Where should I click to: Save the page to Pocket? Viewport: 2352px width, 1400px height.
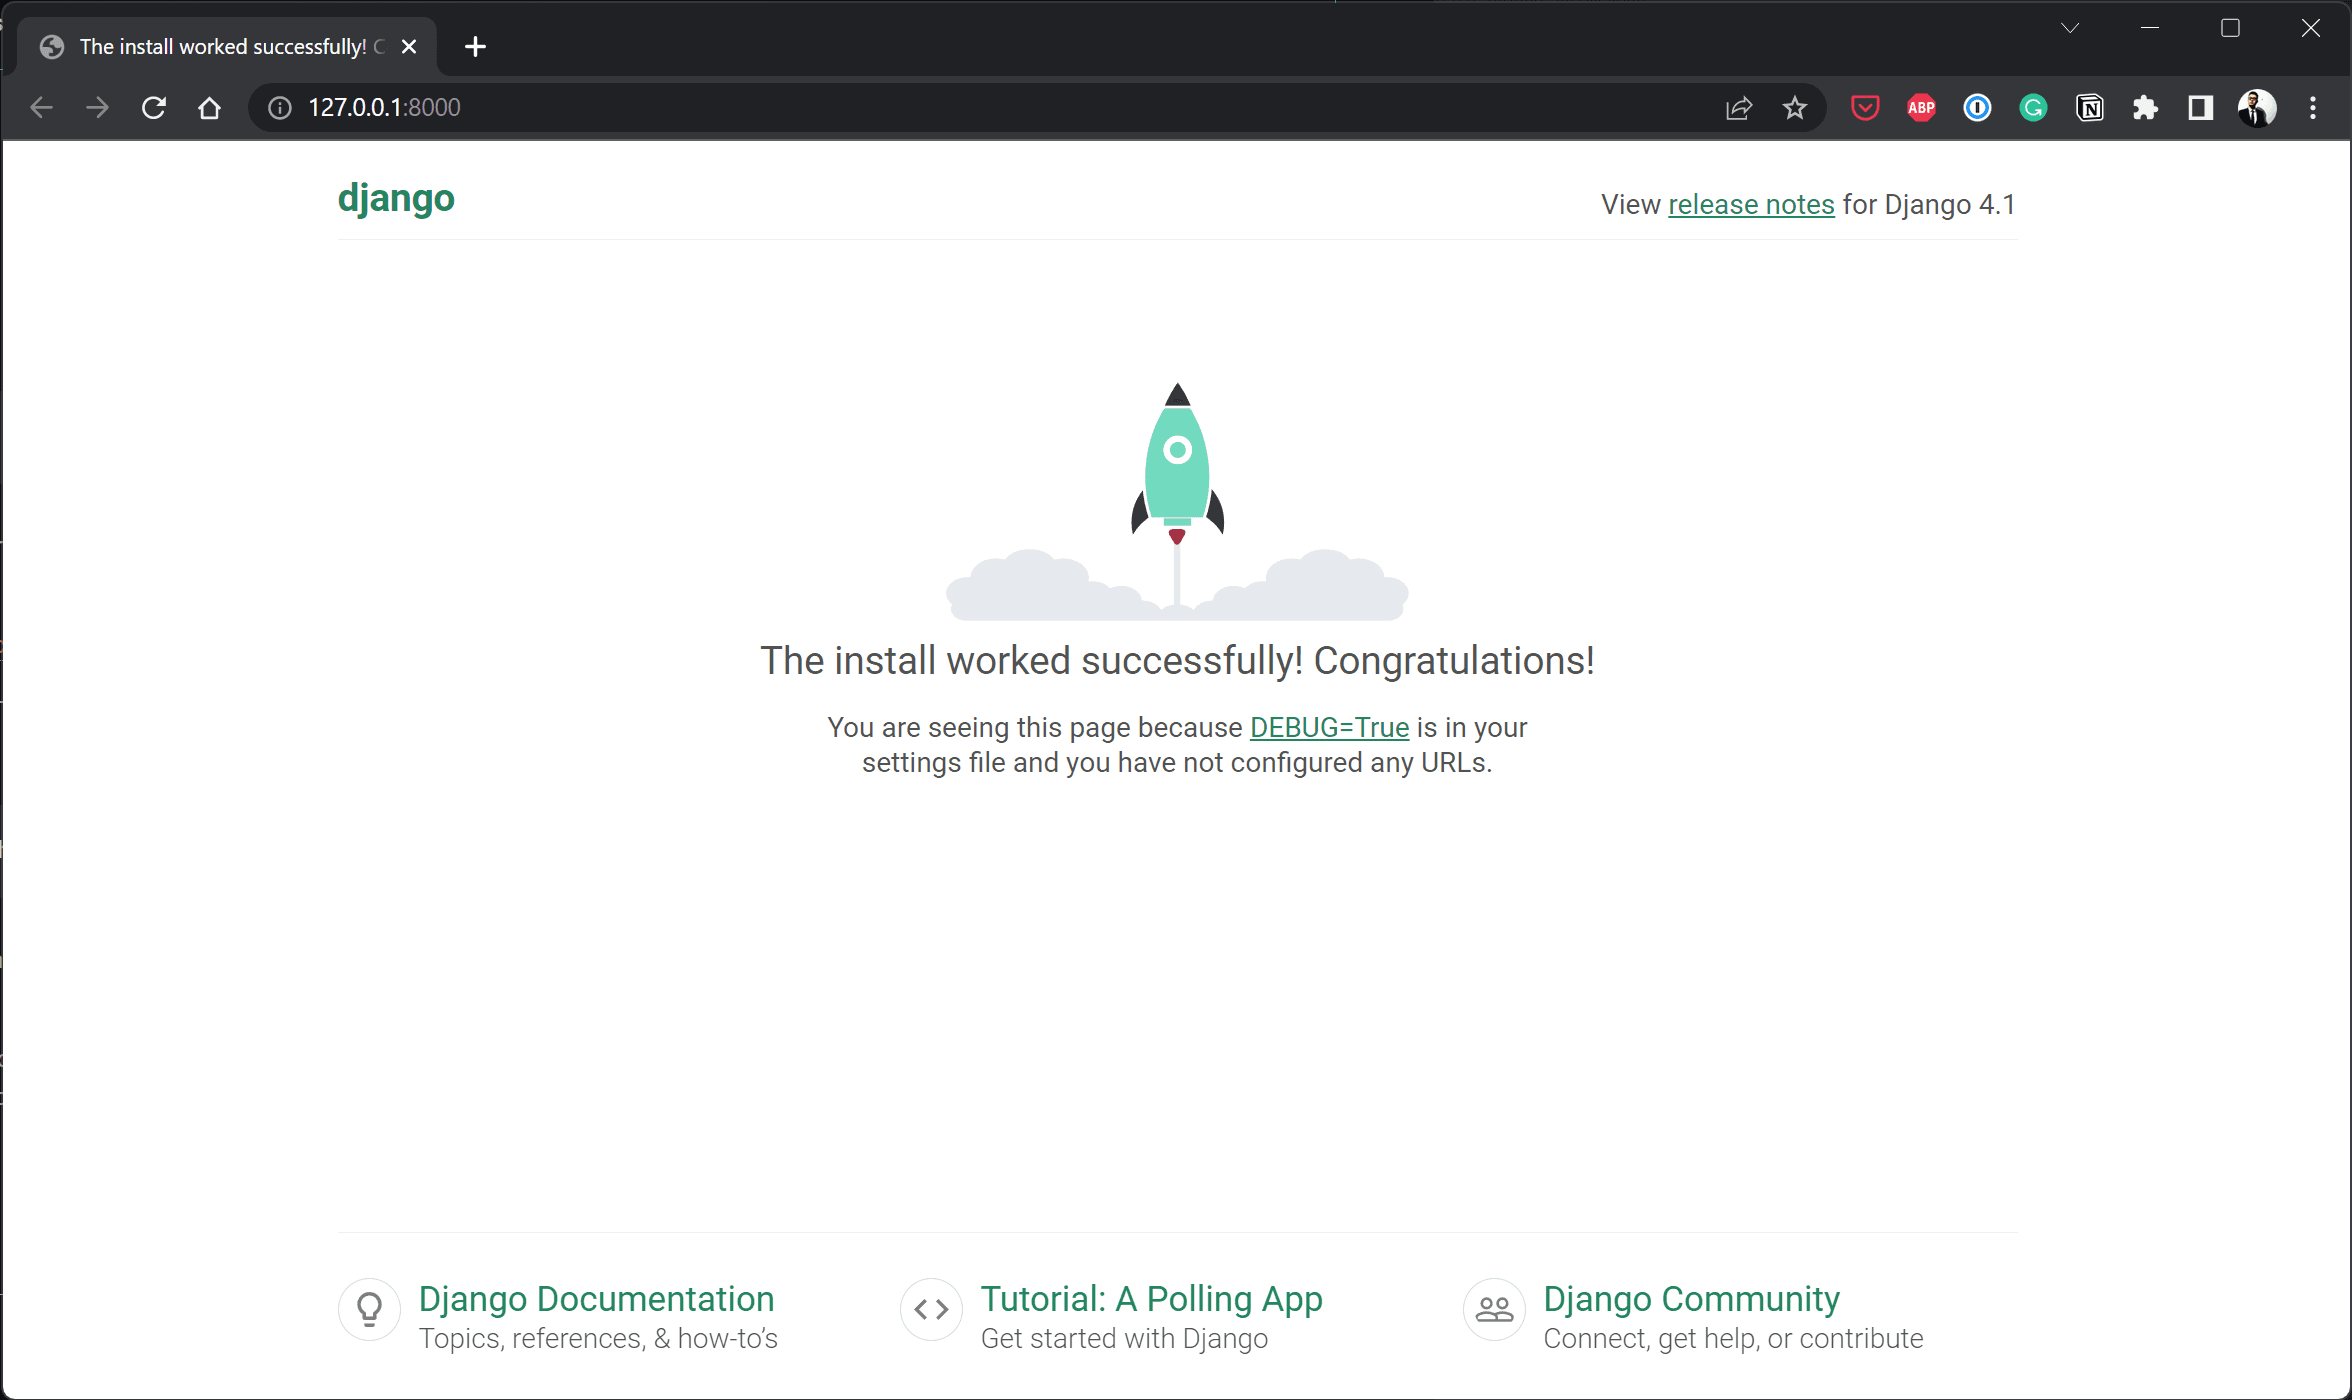pos(1863,107)
